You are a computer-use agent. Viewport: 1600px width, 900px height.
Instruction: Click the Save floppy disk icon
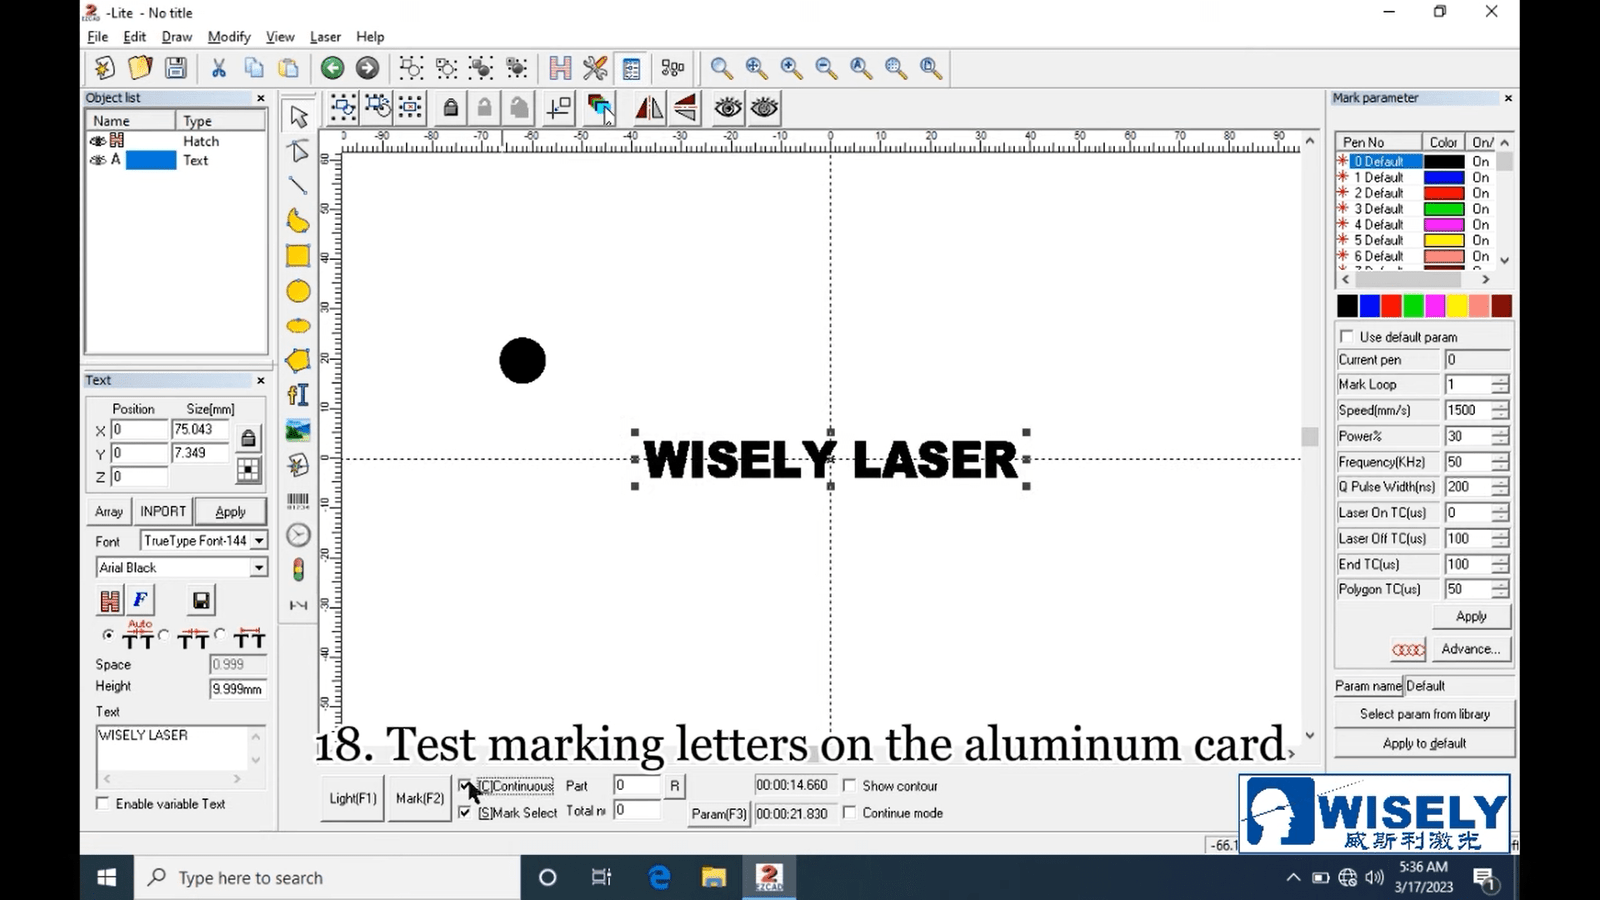tap(176, 68)
